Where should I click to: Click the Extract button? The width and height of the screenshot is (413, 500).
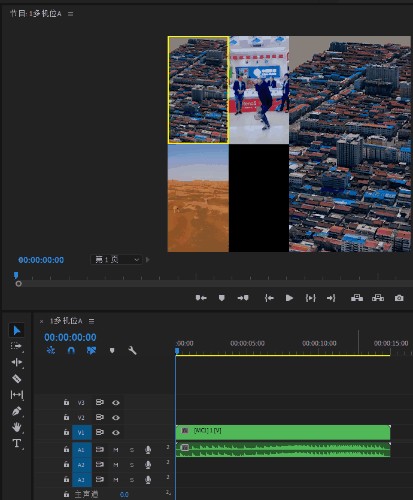378,298
